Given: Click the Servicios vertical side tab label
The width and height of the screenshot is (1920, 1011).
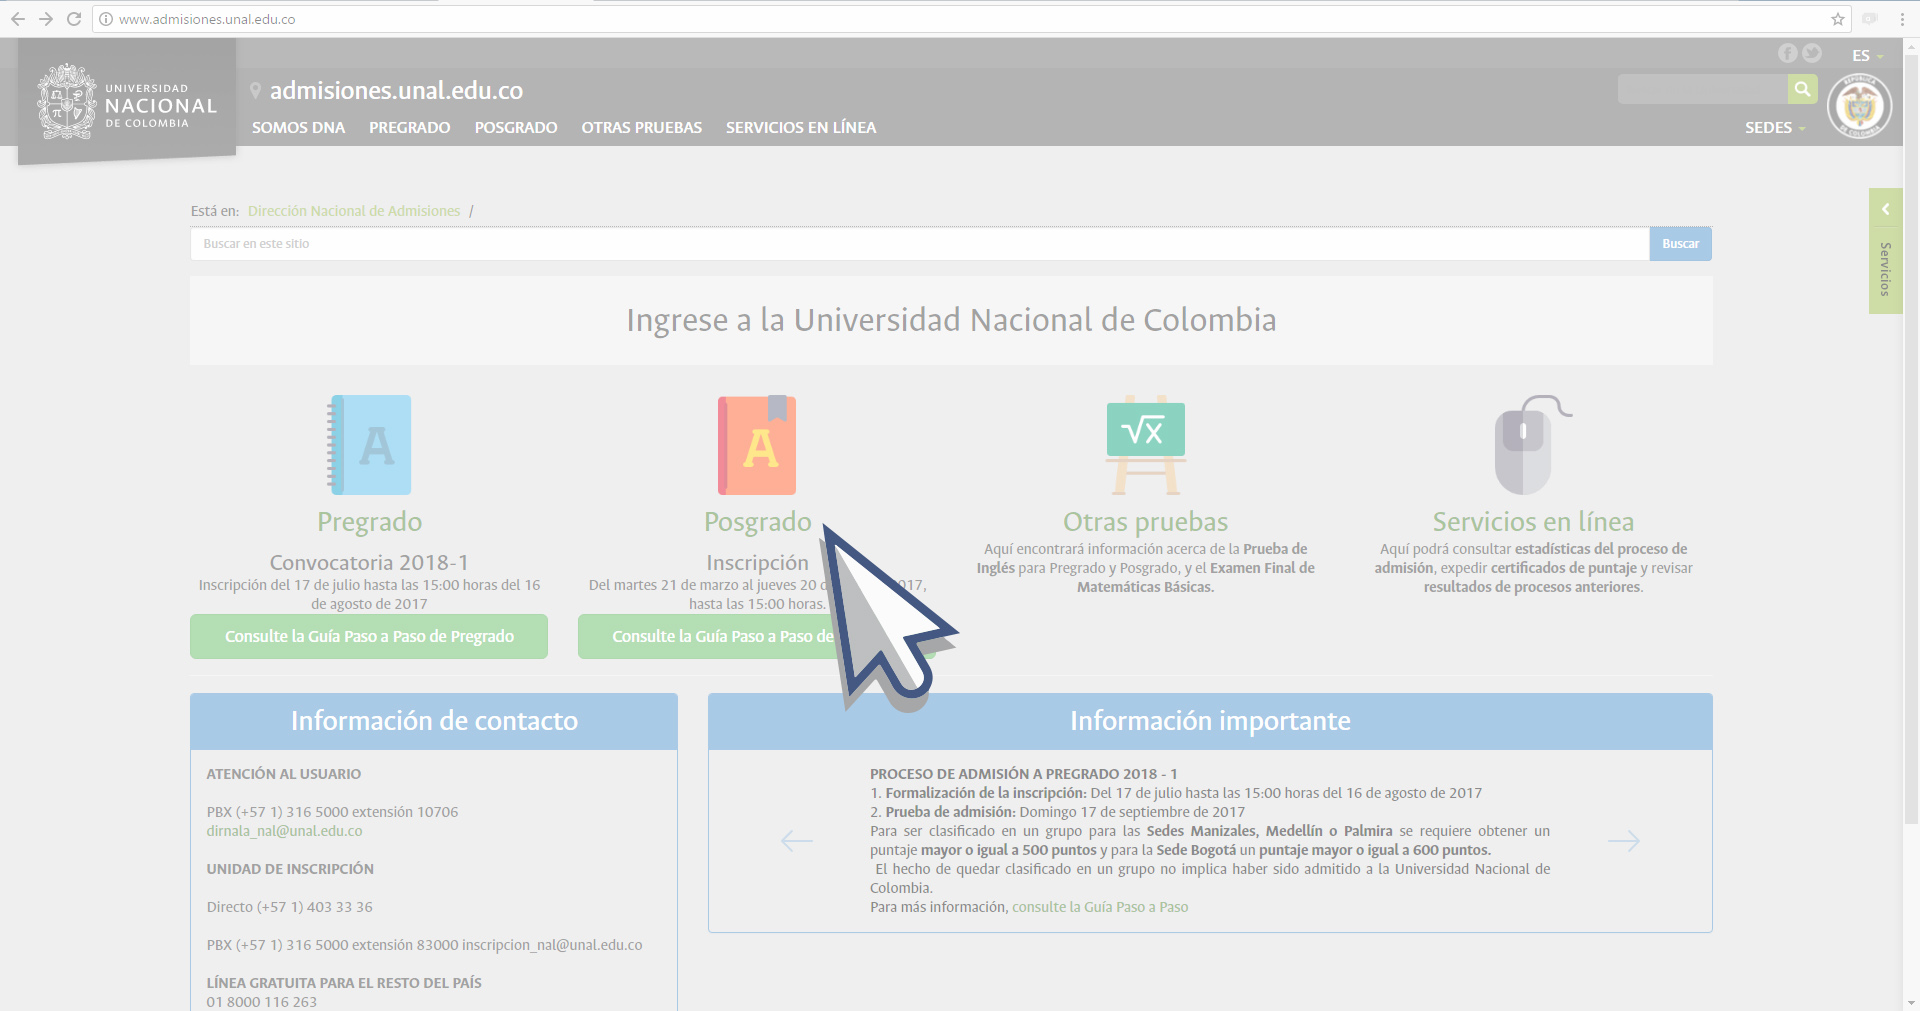Looking at the screenshot, I should [1885, 269].
